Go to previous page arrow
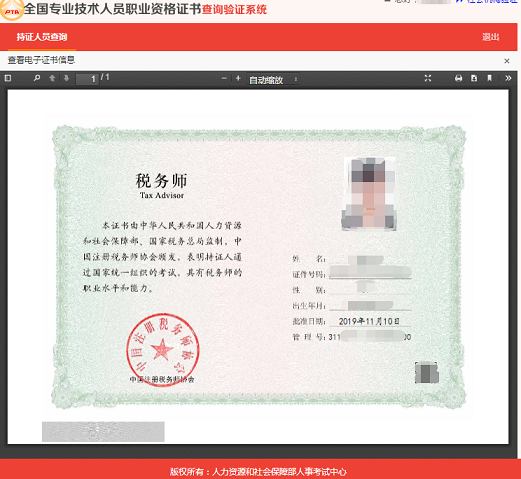Screen dimensions: 521x479 pos(52,78)
